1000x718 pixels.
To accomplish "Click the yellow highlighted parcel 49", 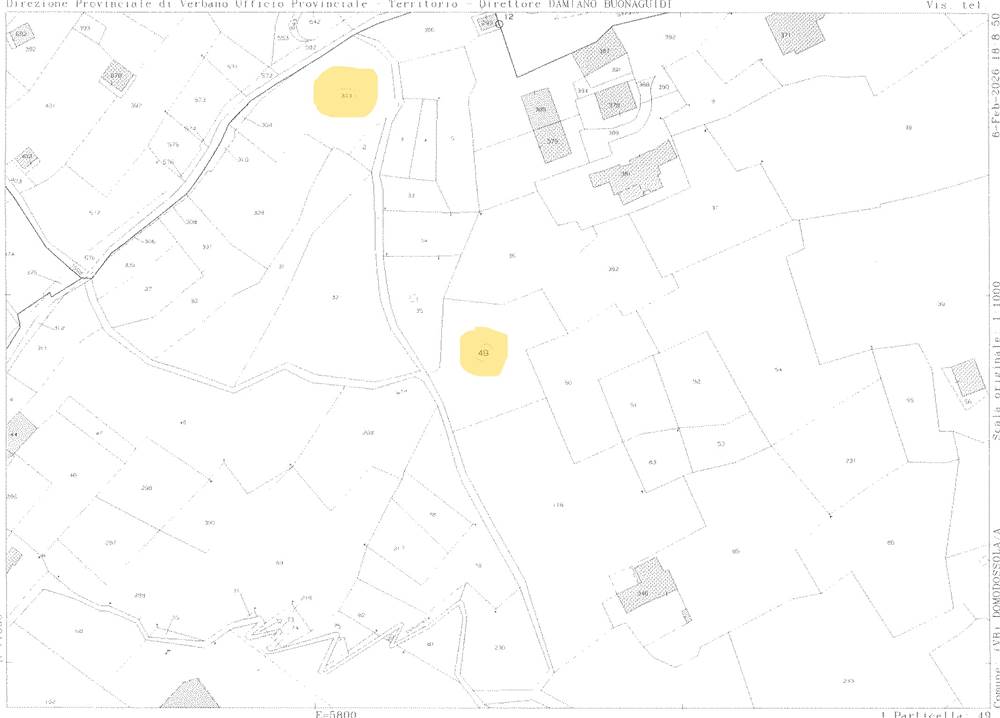I will pyautogui.click(x=484, y=352).
